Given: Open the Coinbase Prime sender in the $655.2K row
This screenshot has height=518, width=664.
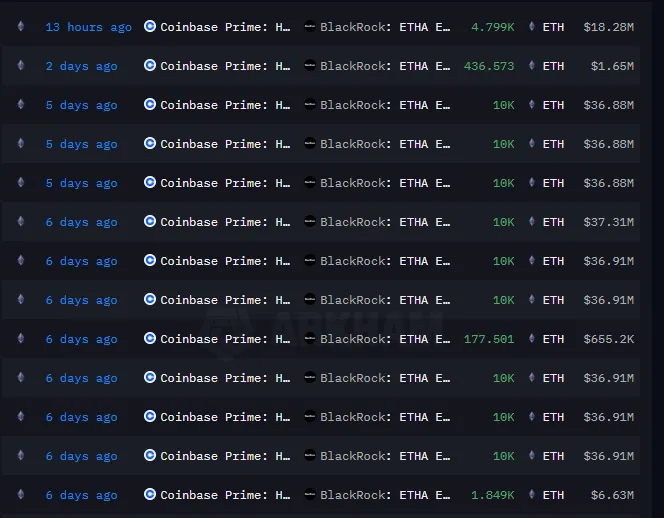Looking at the screenshot, I should click(x=225, y=339).
